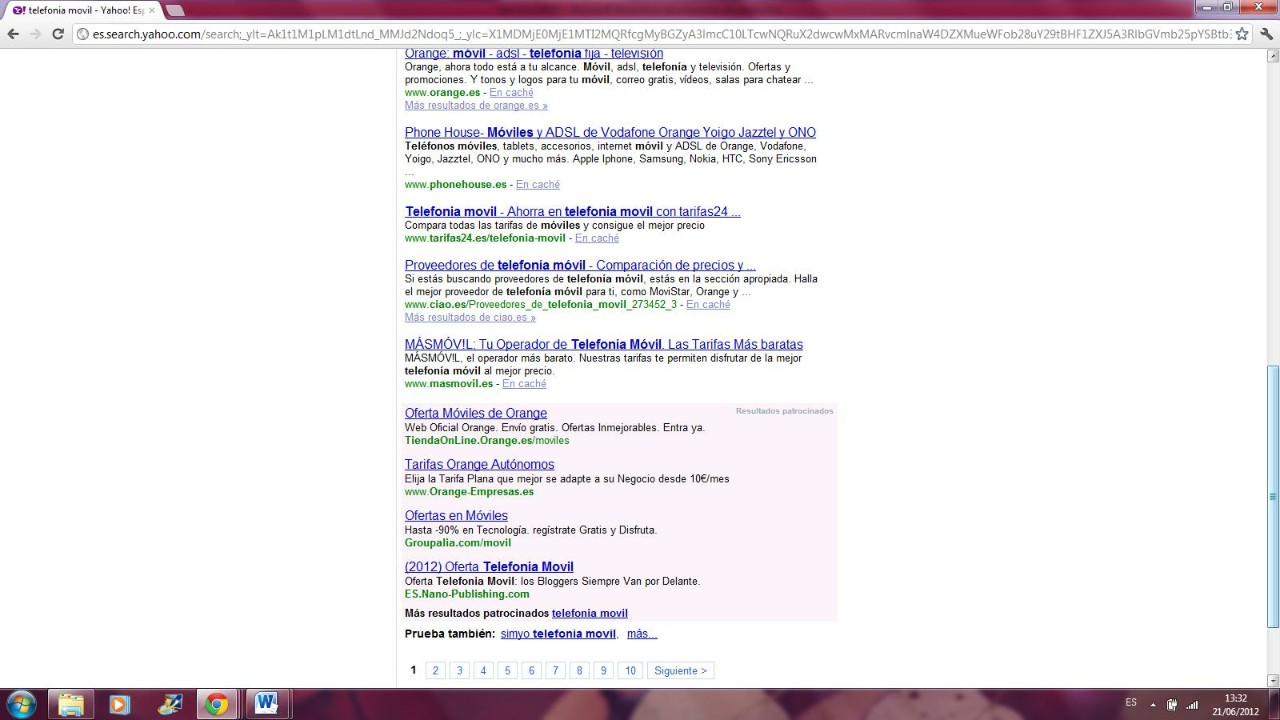
Task: Expand 'Más resultados de orange.es'
Action: [x=476, y=105]
